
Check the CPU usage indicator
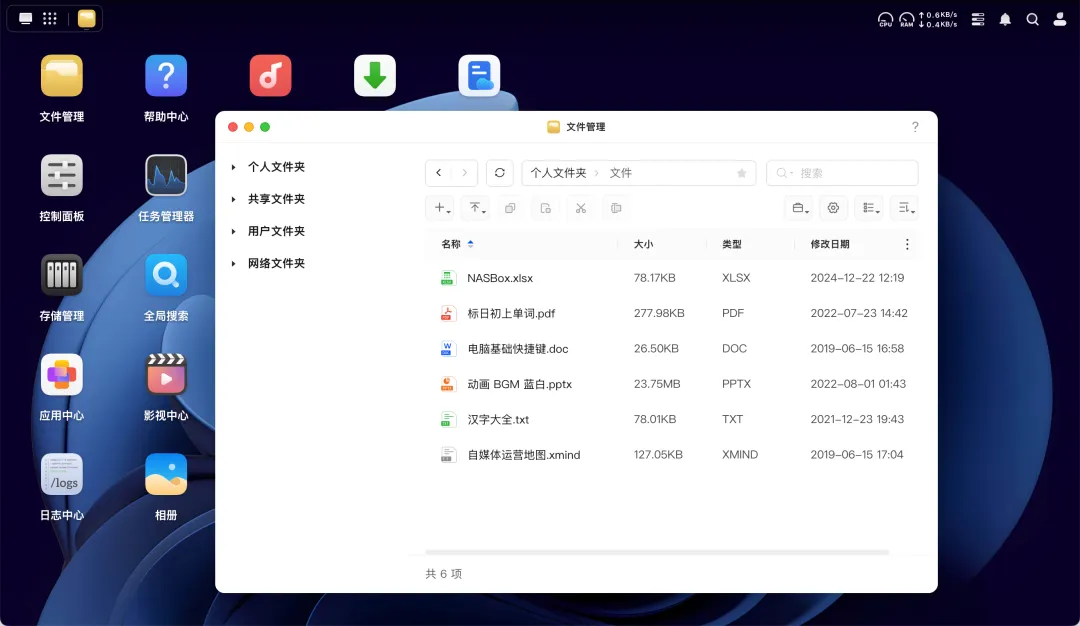885,19
